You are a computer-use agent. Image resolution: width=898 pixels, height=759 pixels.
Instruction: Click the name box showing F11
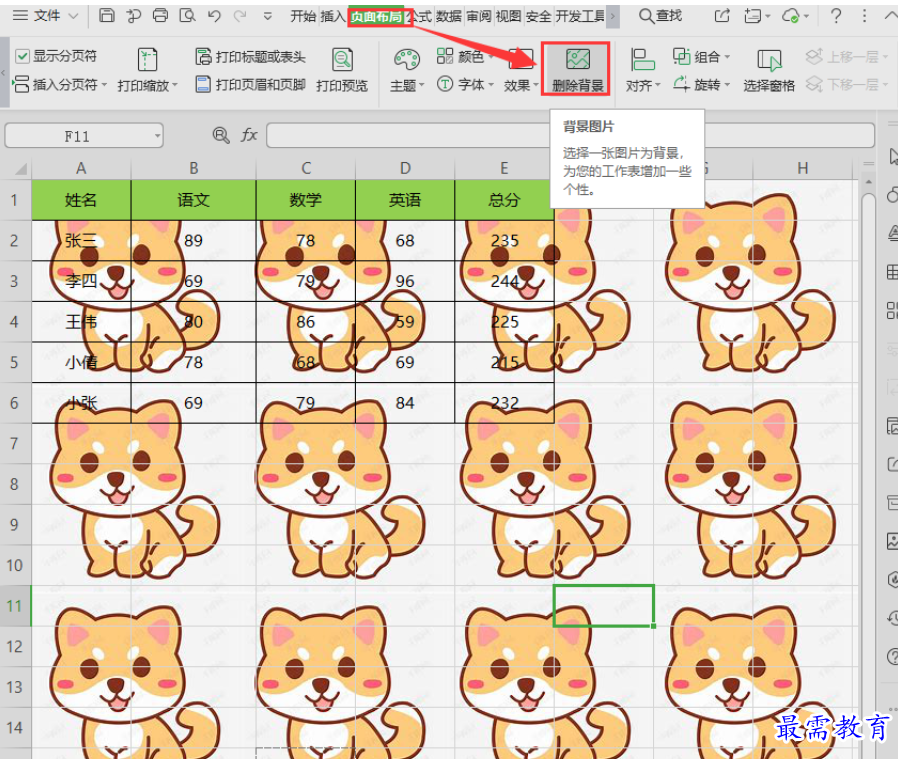point(84,136)
